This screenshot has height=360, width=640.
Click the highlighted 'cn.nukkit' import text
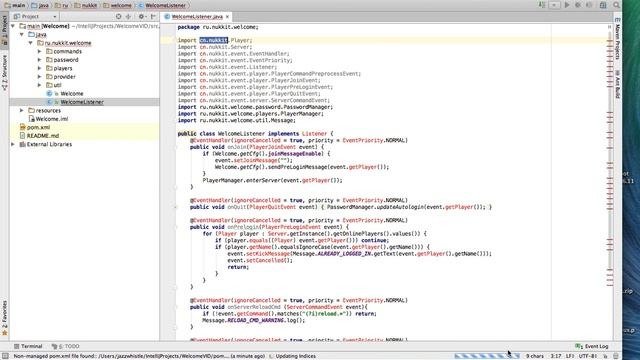[213, 40]
